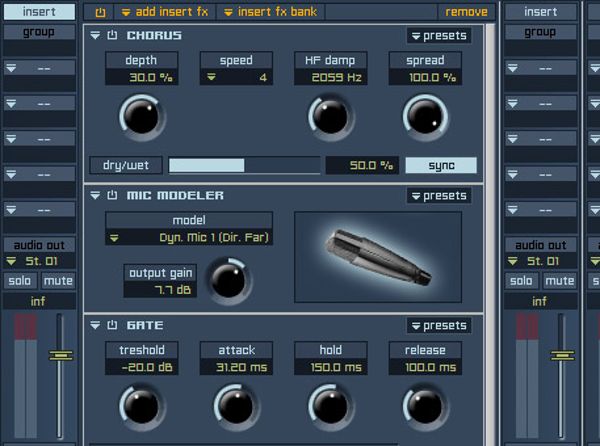The image size is (600, 446).
Task: Click the Chorus speed value field
Action: pyautogui.click(x=236, y=77)
